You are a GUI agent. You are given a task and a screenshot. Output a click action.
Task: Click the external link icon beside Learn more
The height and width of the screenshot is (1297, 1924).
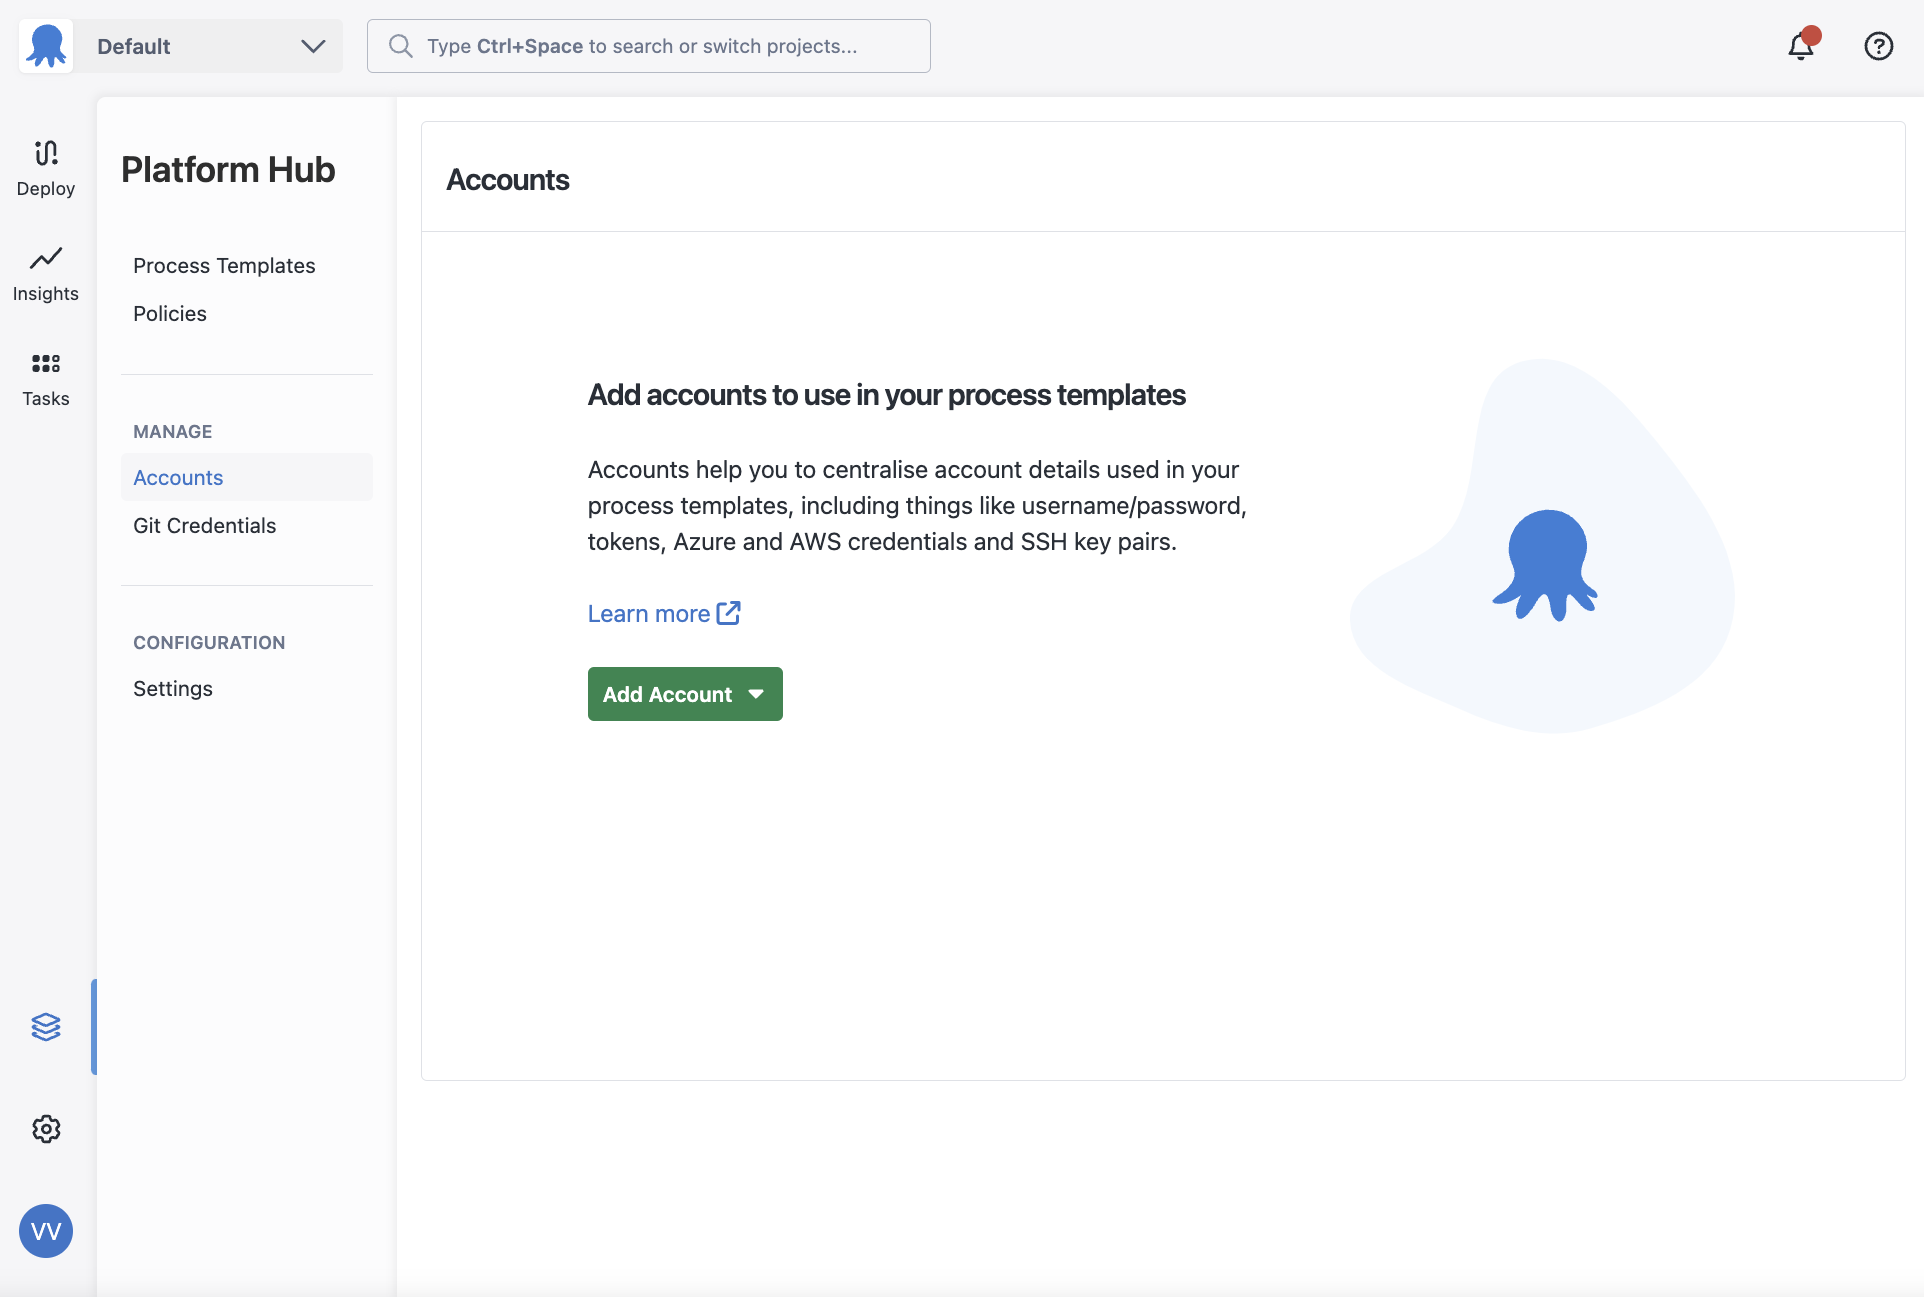(x=729, y=613)
